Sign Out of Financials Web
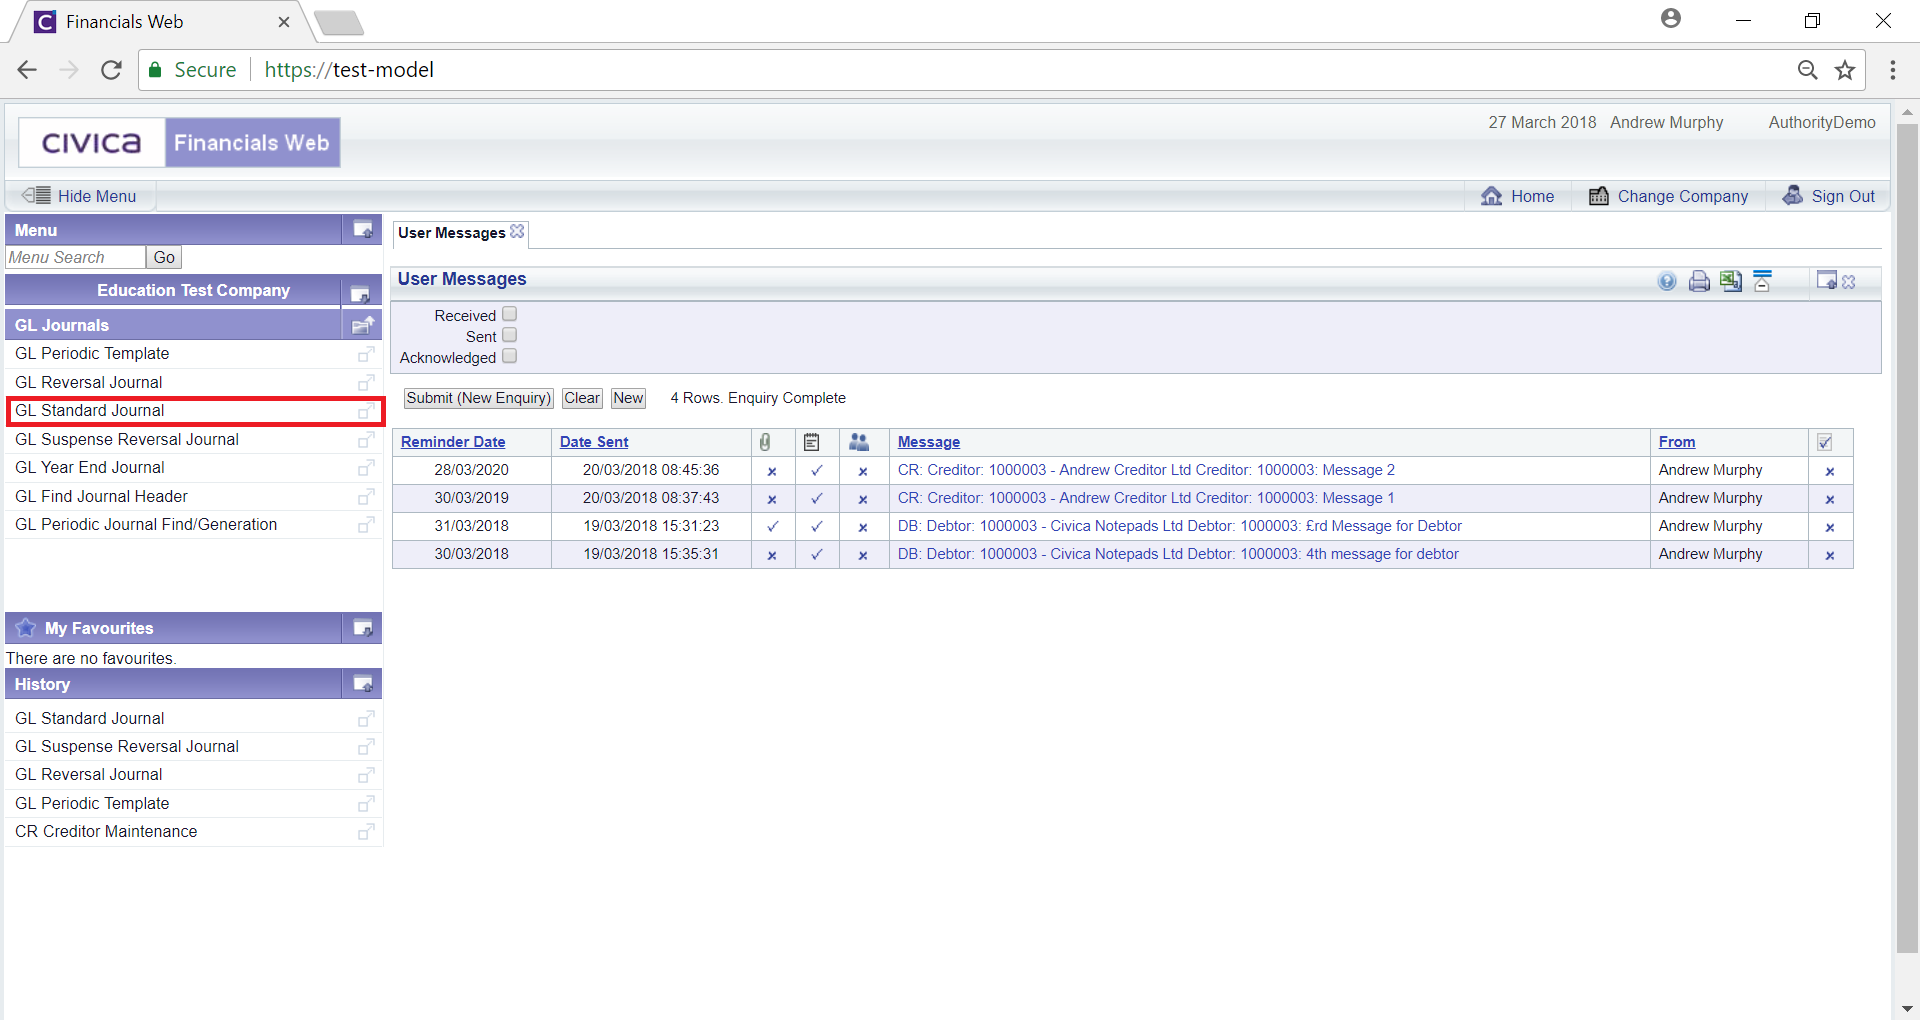The height and width of the screenshot is (1020, 1920). click(1829, 196)
